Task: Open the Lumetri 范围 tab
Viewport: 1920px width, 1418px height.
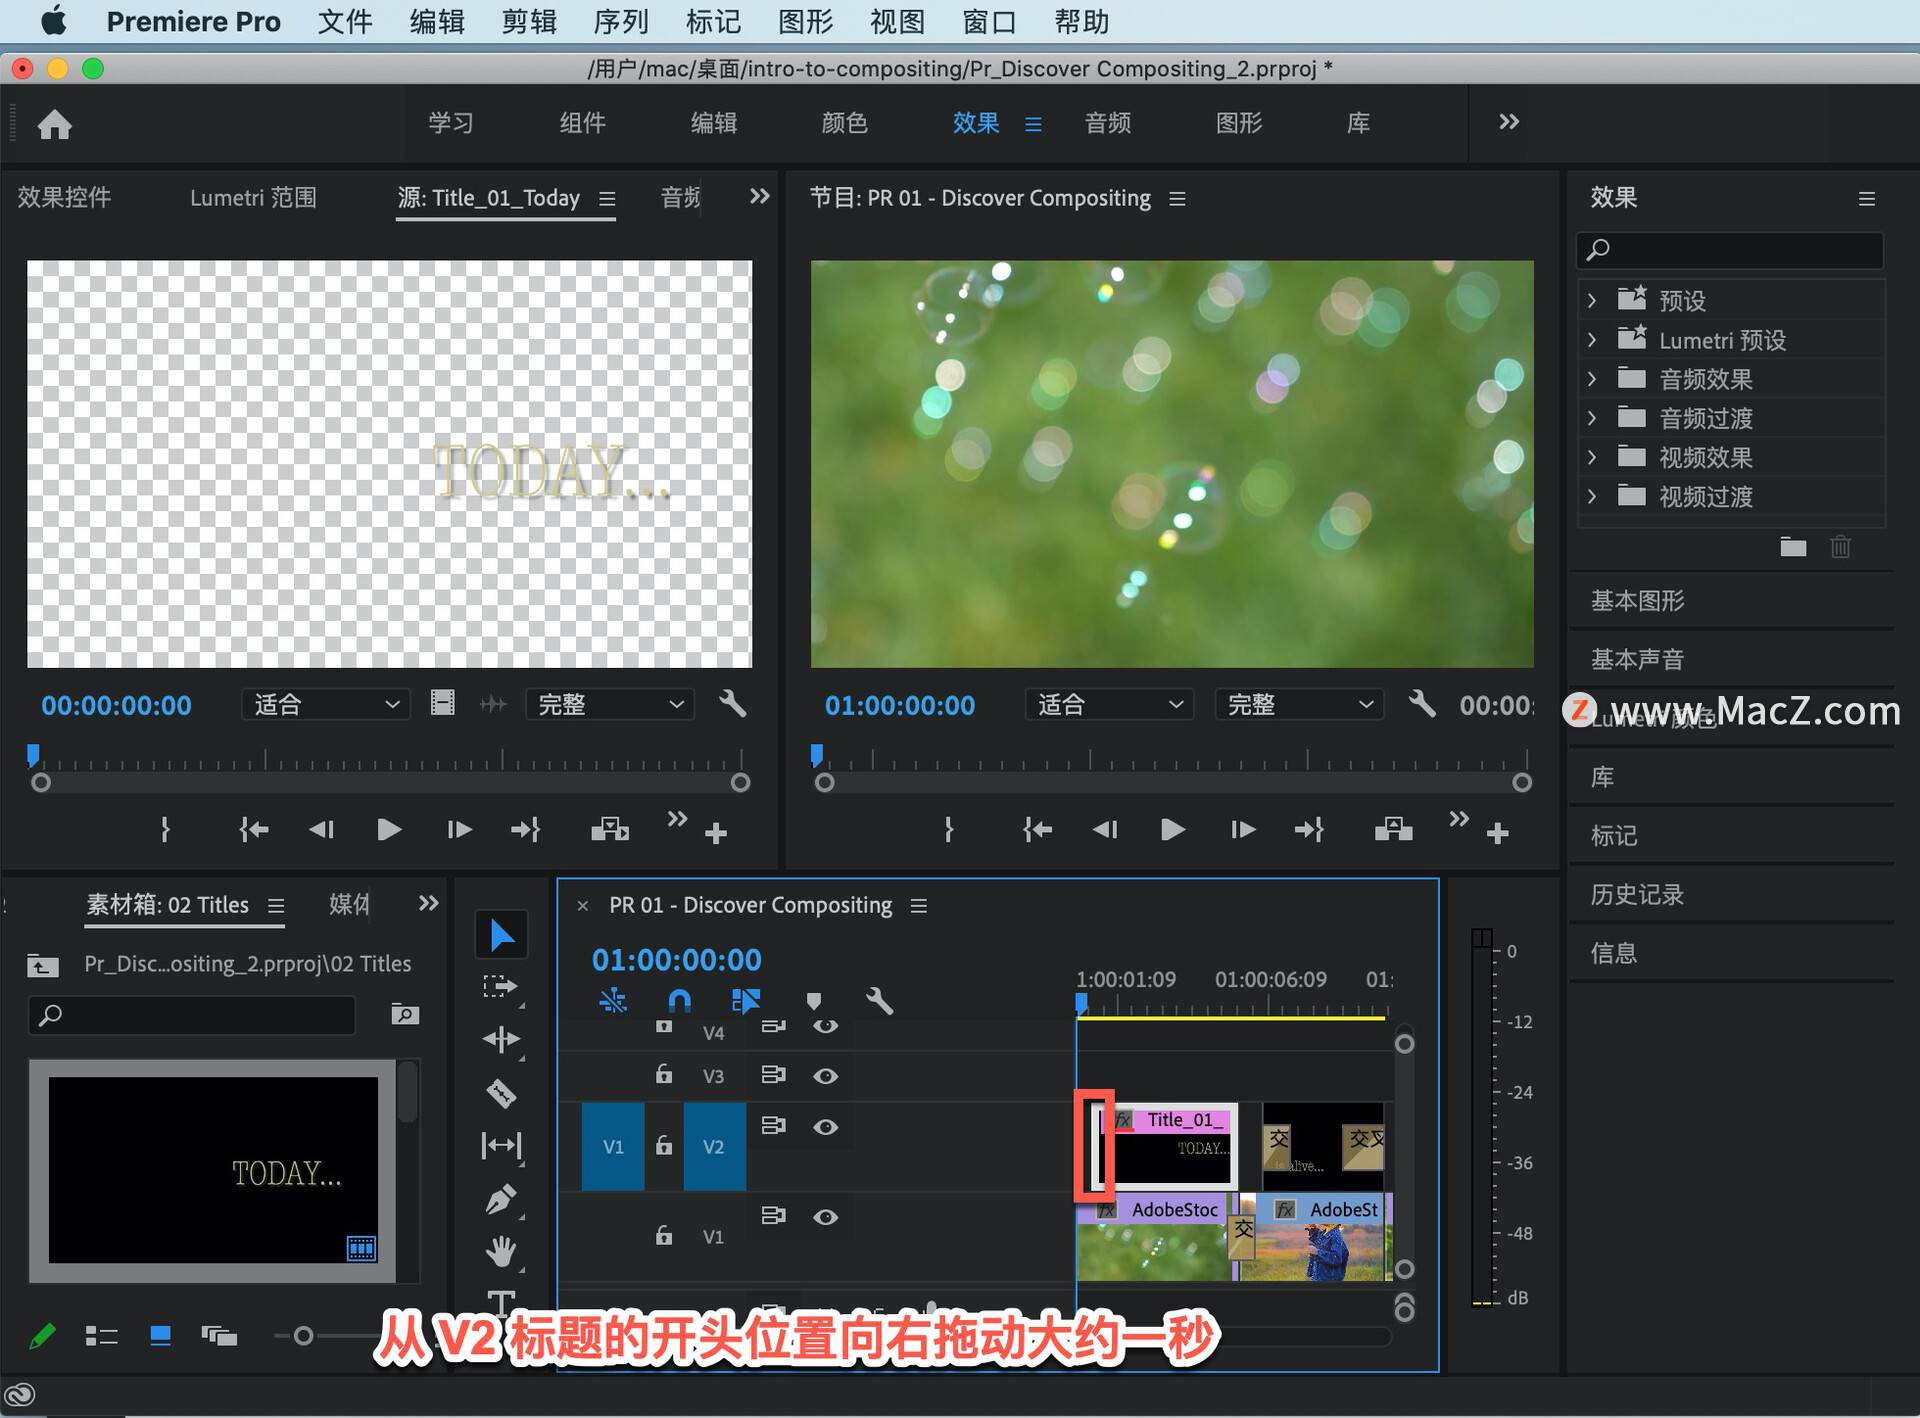Action: 253,197
